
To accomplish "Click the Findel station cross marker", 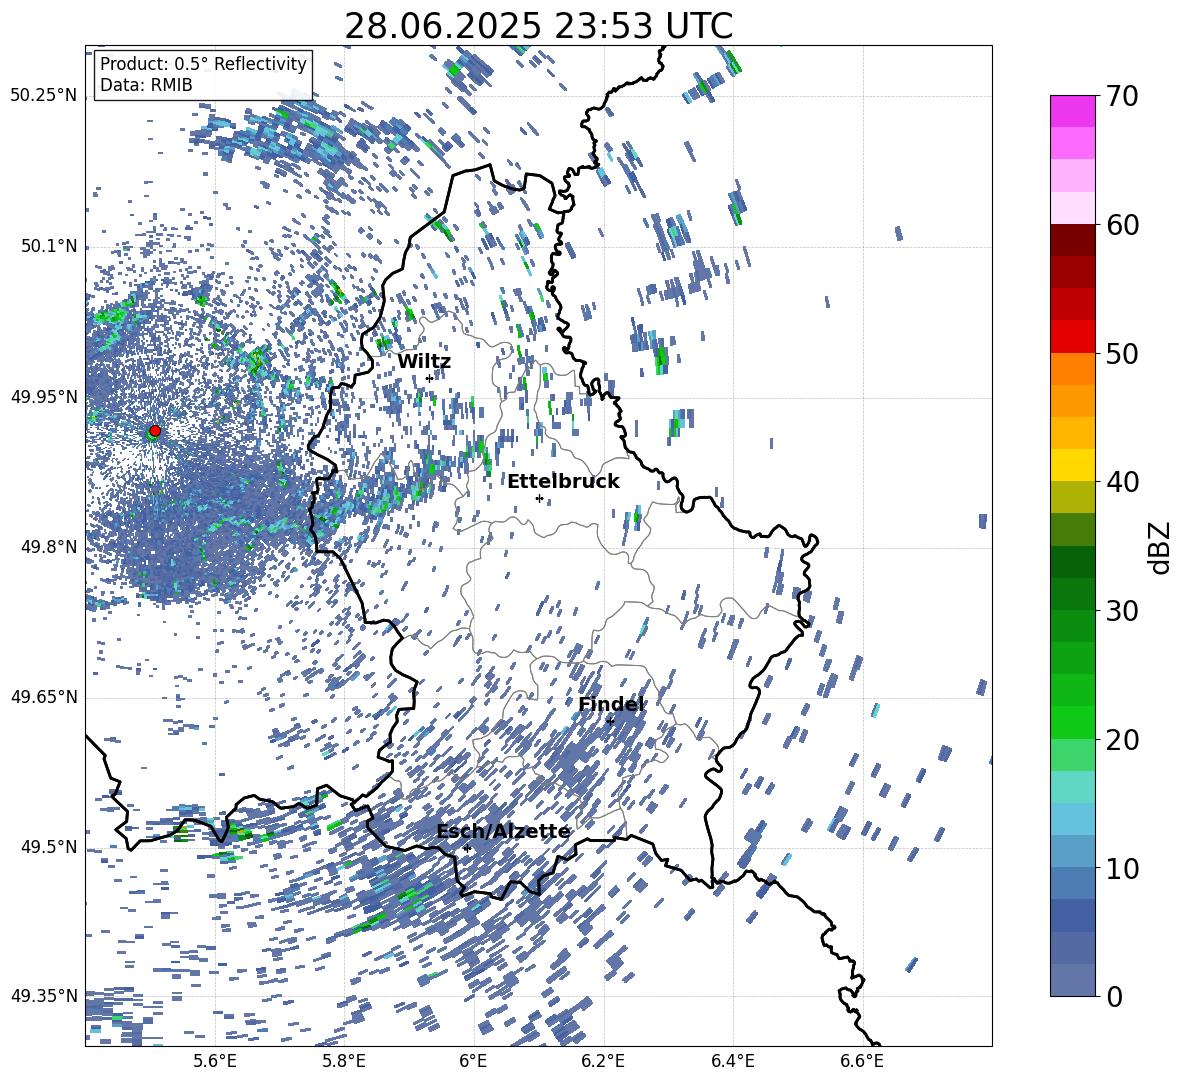I will coord(611,721).
